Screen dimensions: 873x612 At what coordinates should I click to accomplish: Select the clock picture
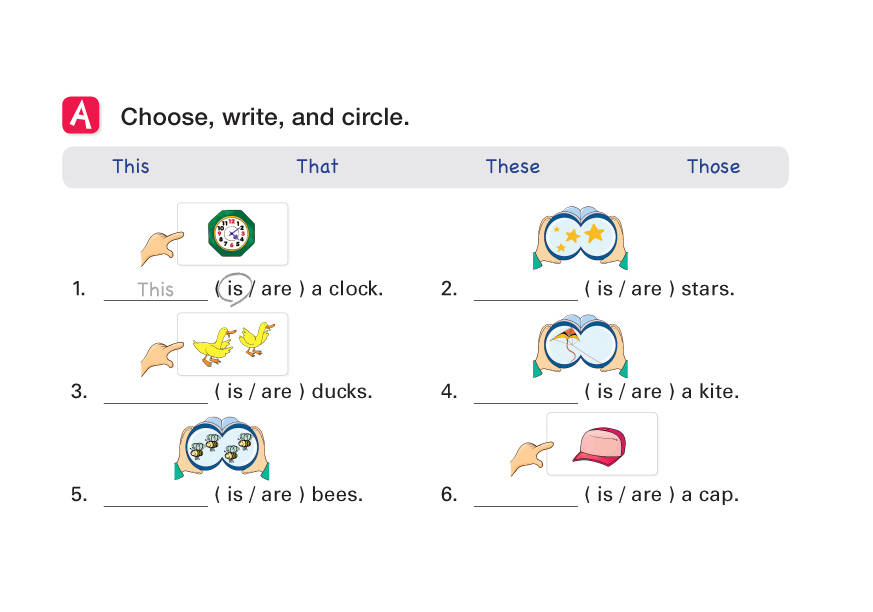pyautogui.click(x=232, y=234)
